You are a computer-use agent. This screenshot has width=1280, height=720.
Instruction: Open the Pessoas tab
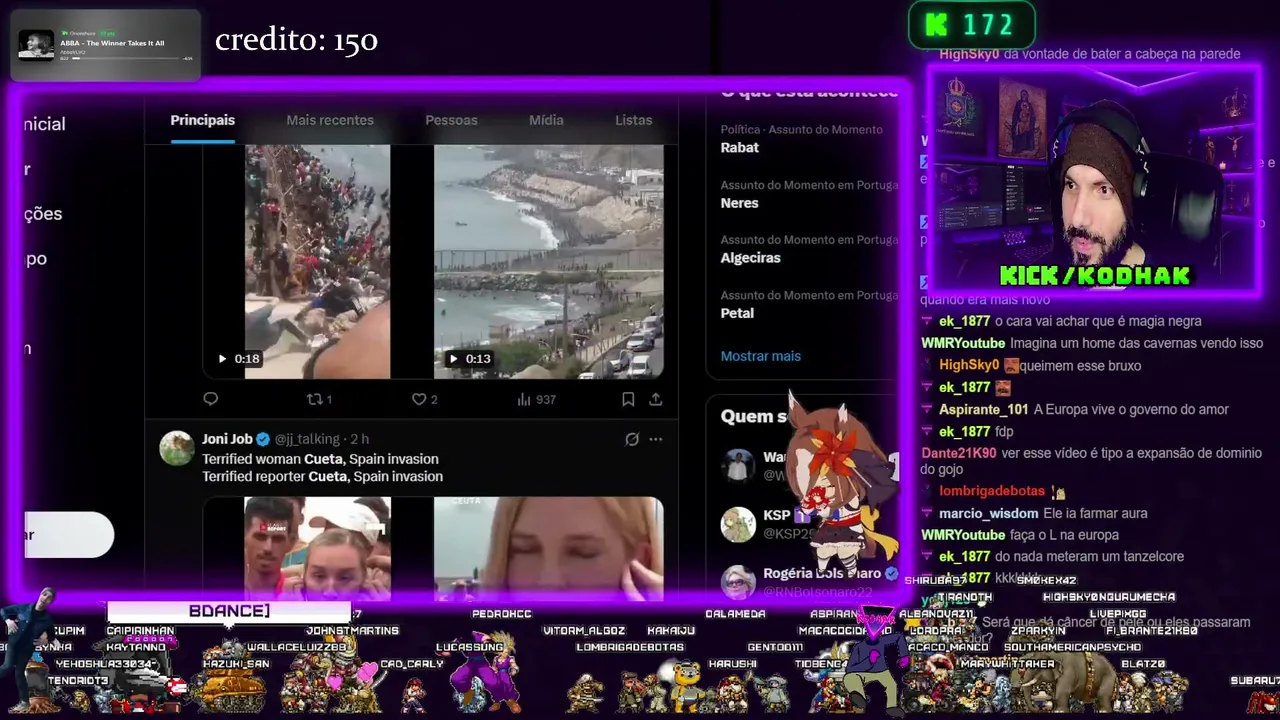451,120
